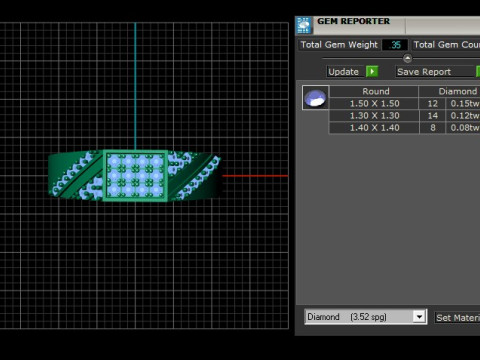The width and height of the screenshot is (480, 360).
Task: Click the ring's square gem cluster in viewport
Action: (135, 176)
